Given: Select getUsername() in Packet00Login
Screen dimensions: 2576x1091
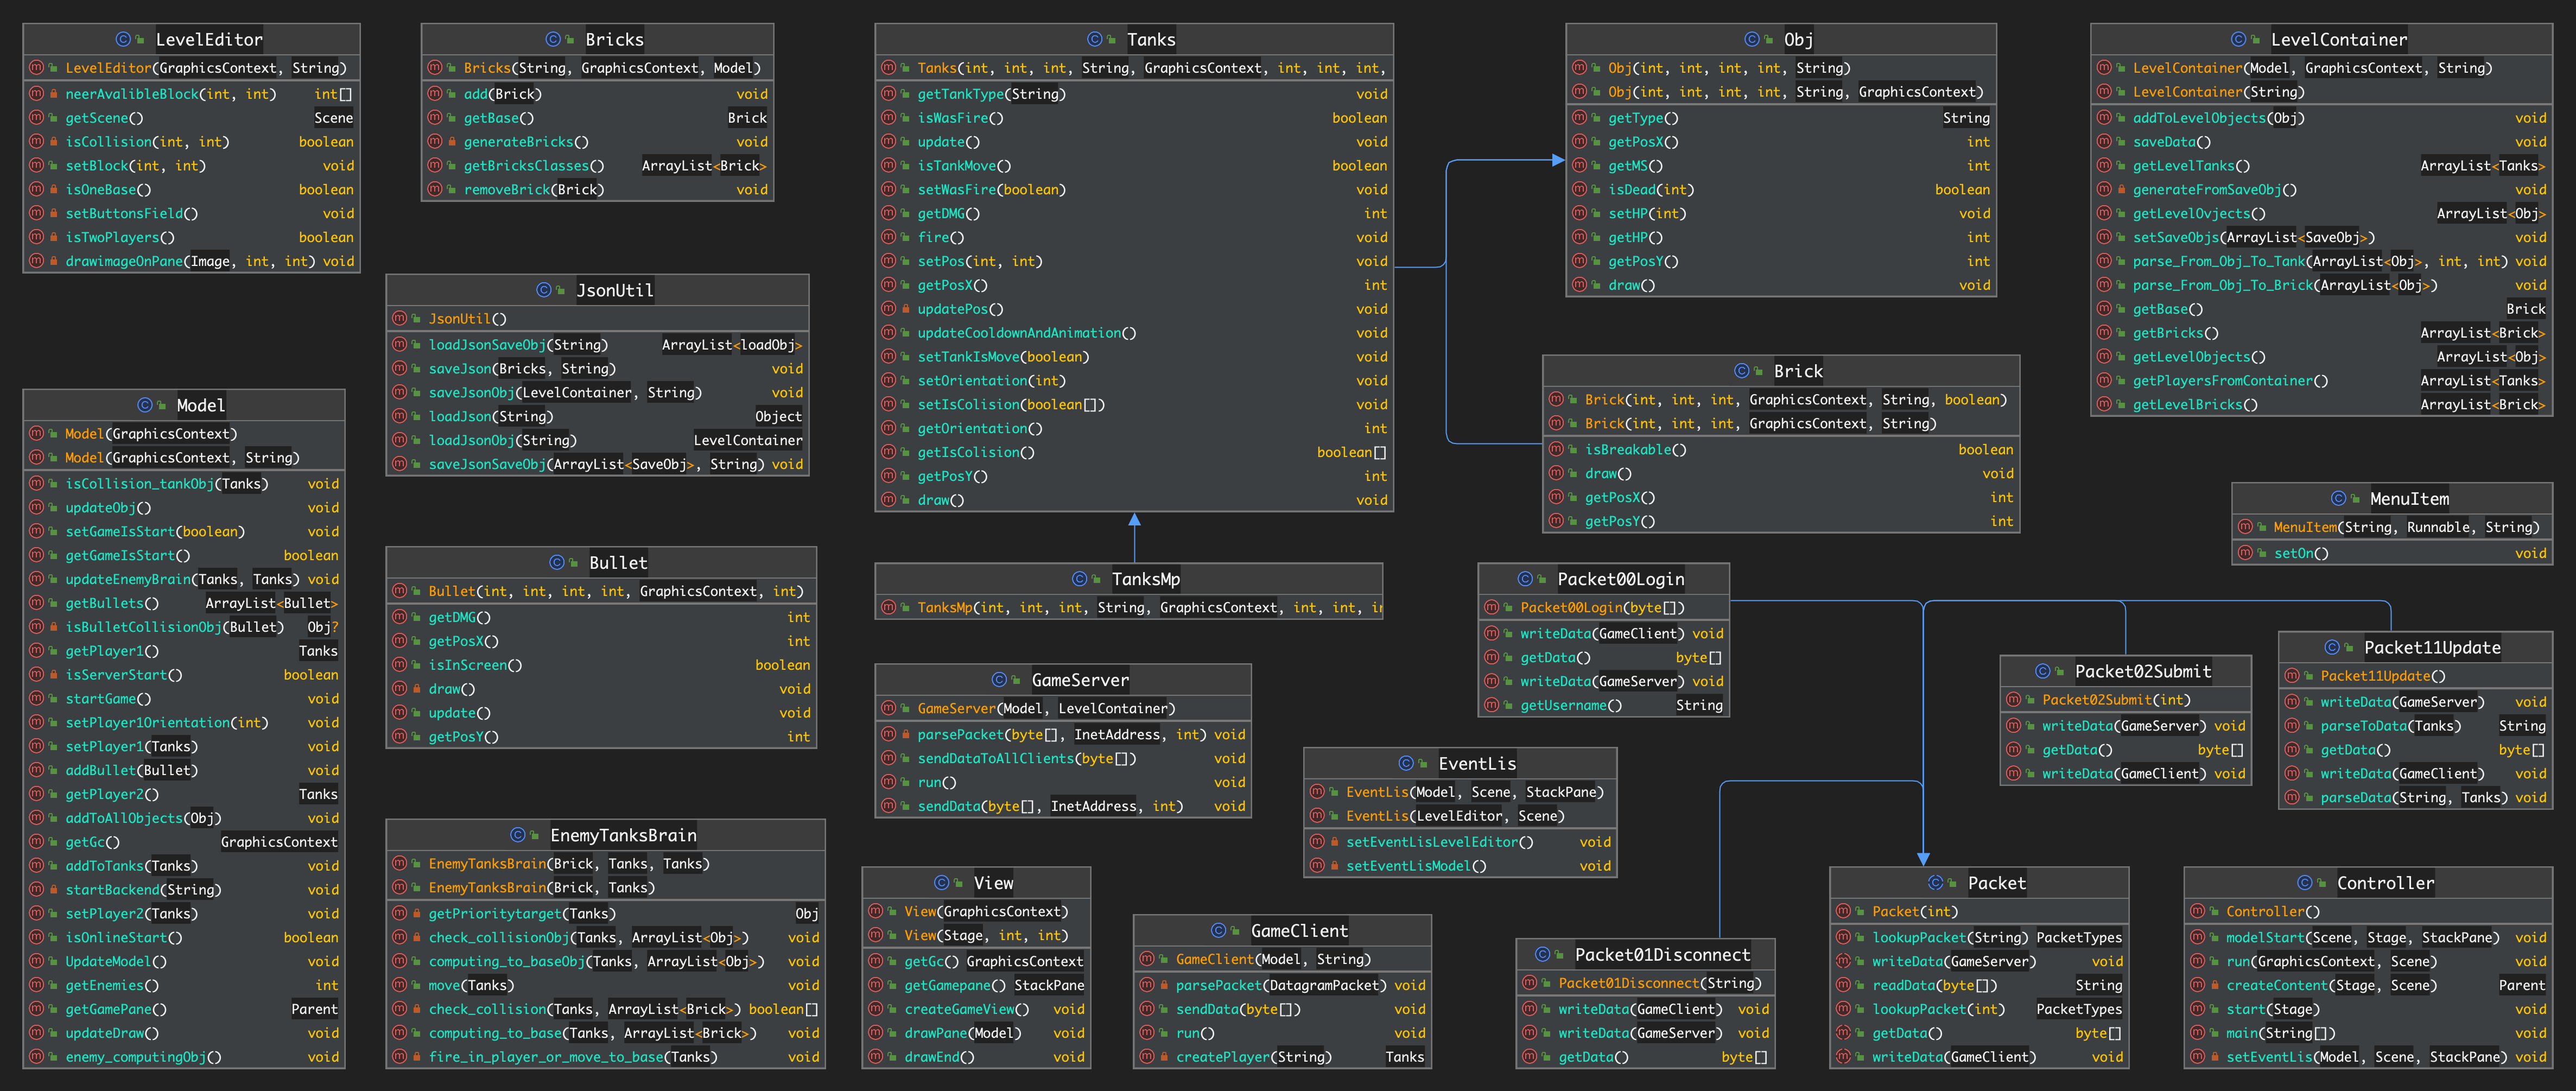Looking at the screenshot, I should point(1570,706).
